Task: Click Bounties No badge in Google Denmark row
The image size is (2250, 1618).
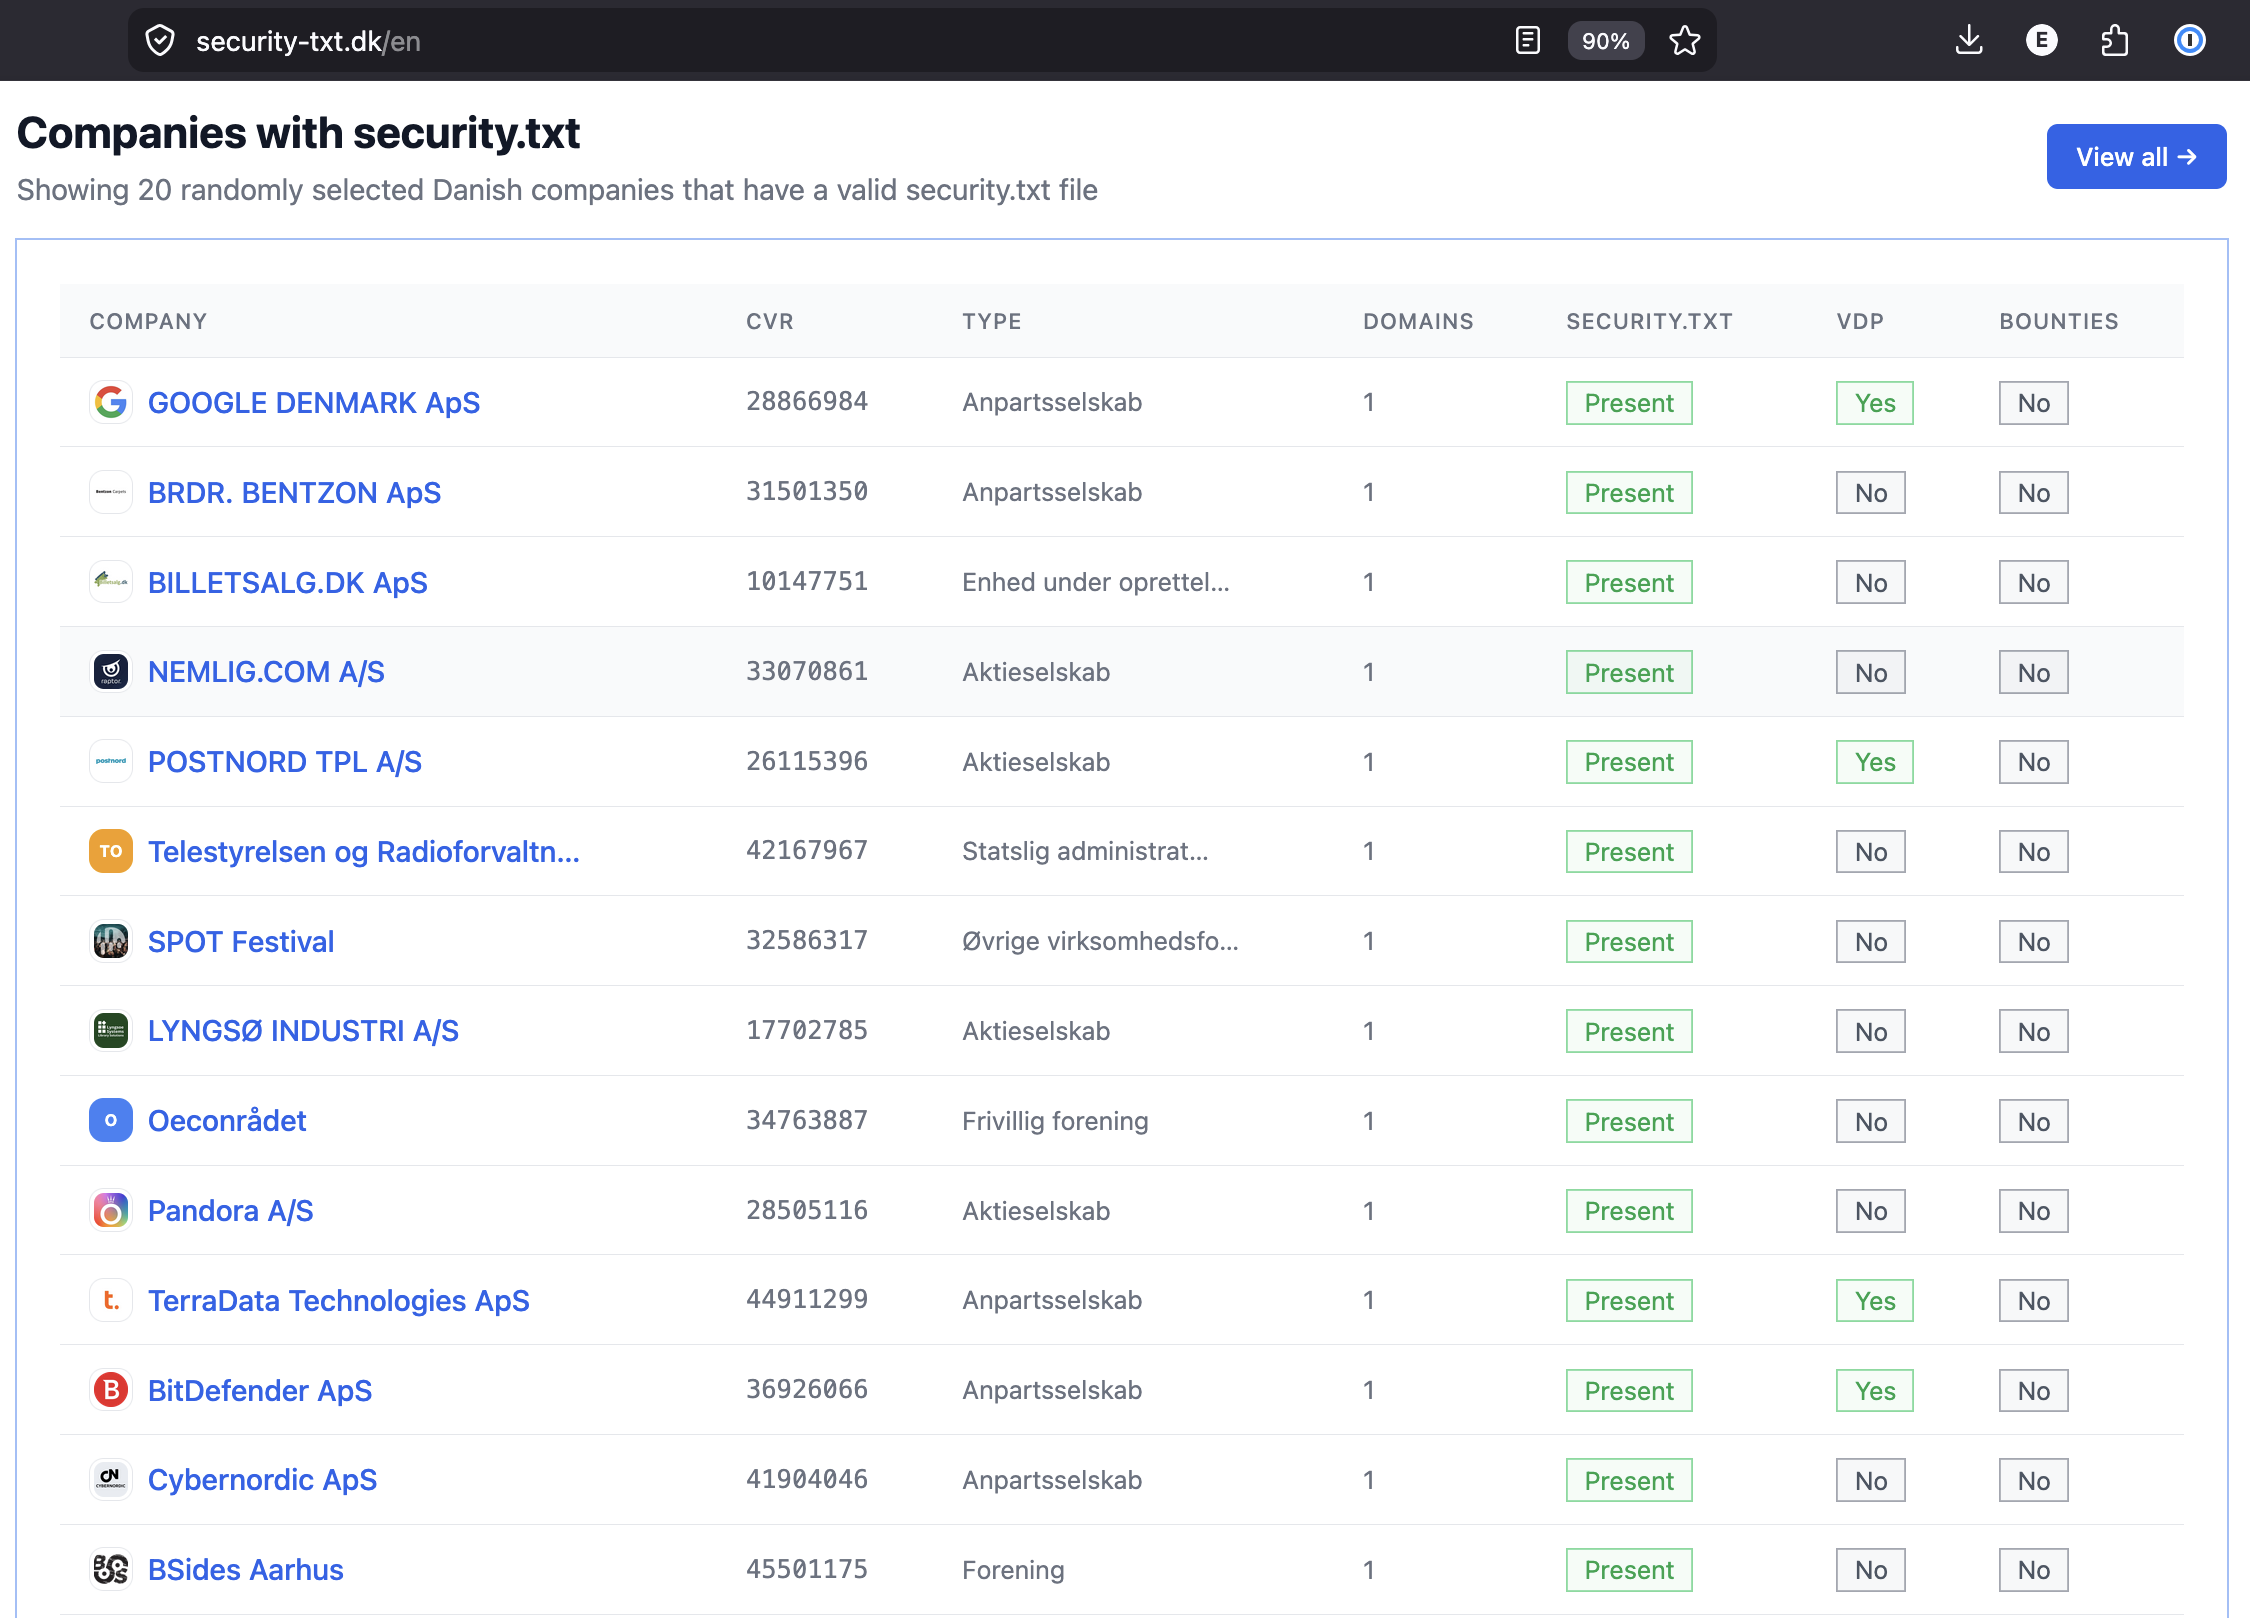Action: pos(2034,403)
